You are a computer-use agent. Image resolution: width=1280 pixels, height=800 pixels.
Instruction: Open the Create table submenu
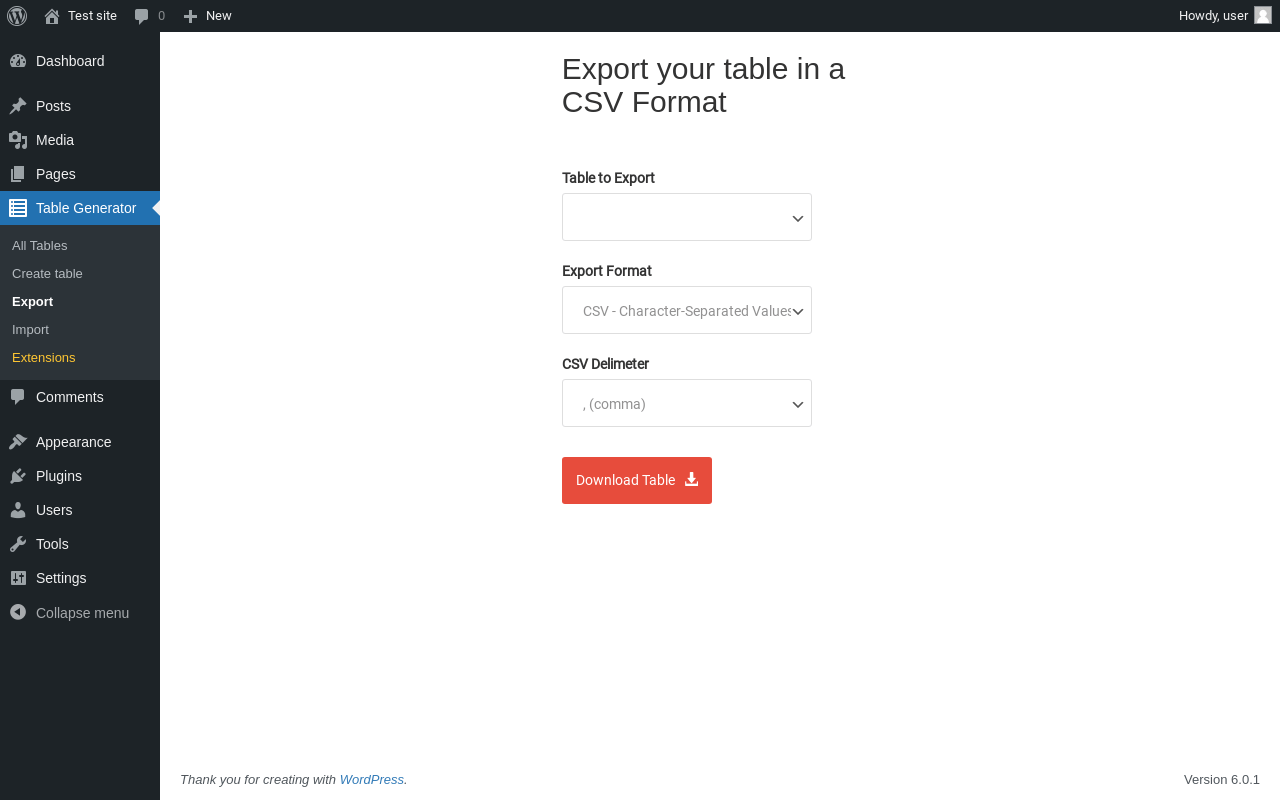[47, 274]
